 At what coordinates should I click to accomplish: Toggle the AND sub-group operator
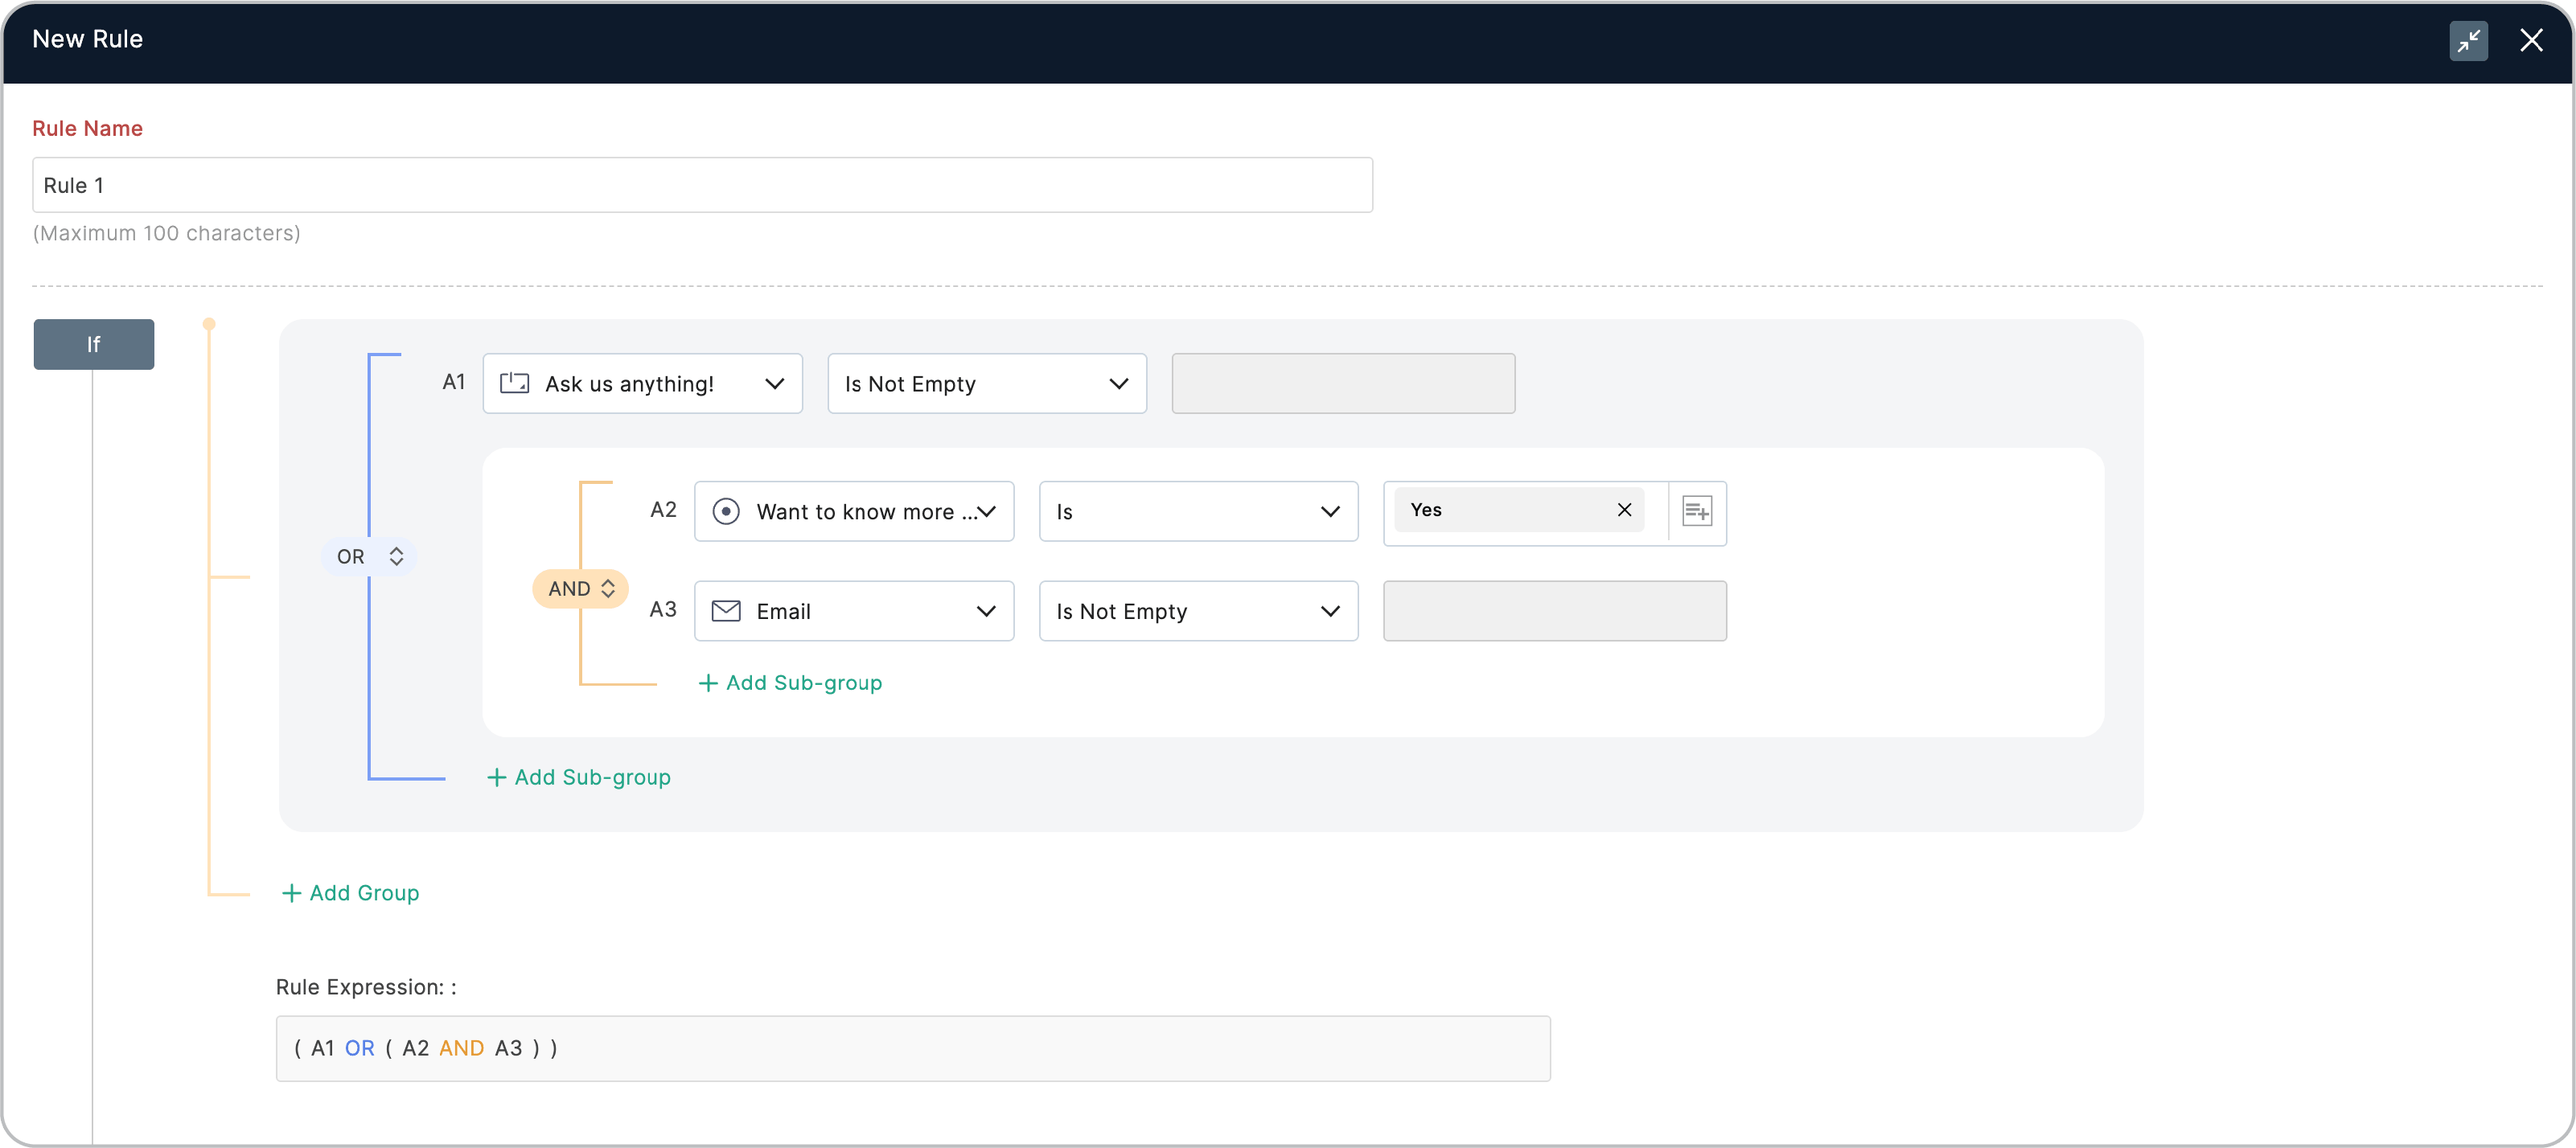(580, 589)
